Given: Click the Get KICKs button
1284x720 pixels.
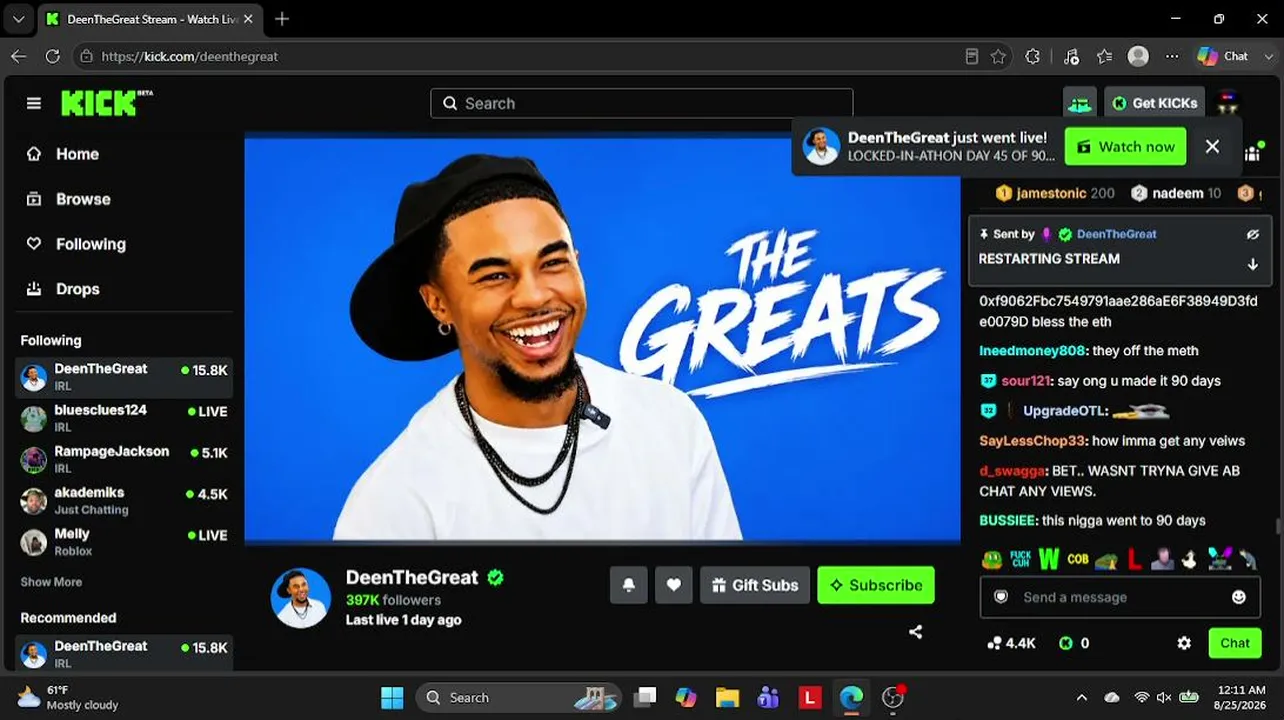Looking at the screenshot, I should pos(1155,103).
